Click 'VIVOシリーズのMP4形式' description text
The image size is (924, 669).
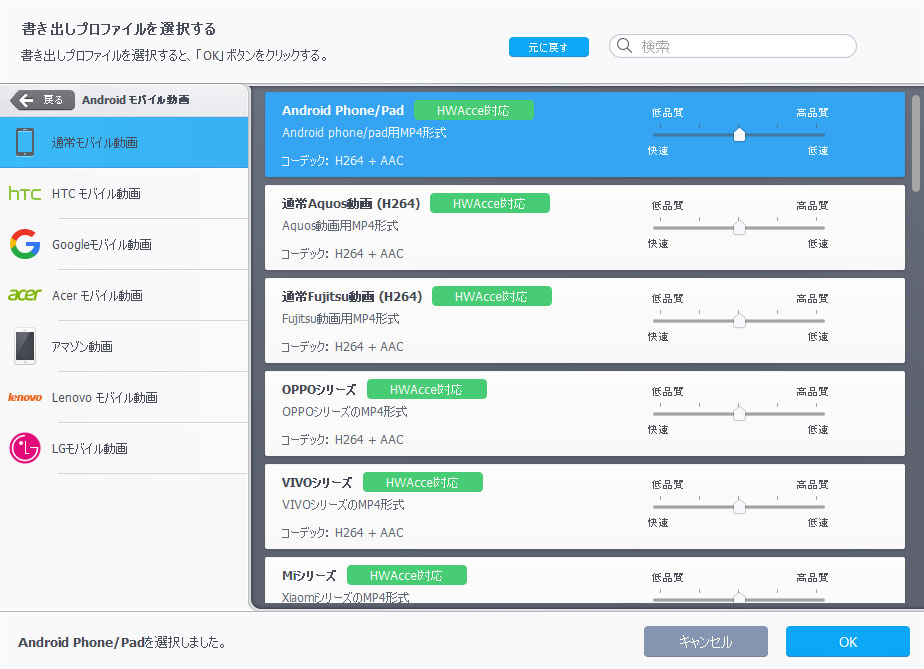[x=343, y=505]
